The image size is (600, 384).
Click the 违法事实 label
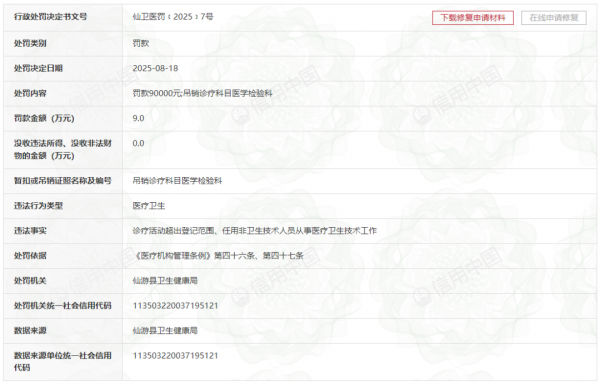[30, 231]
